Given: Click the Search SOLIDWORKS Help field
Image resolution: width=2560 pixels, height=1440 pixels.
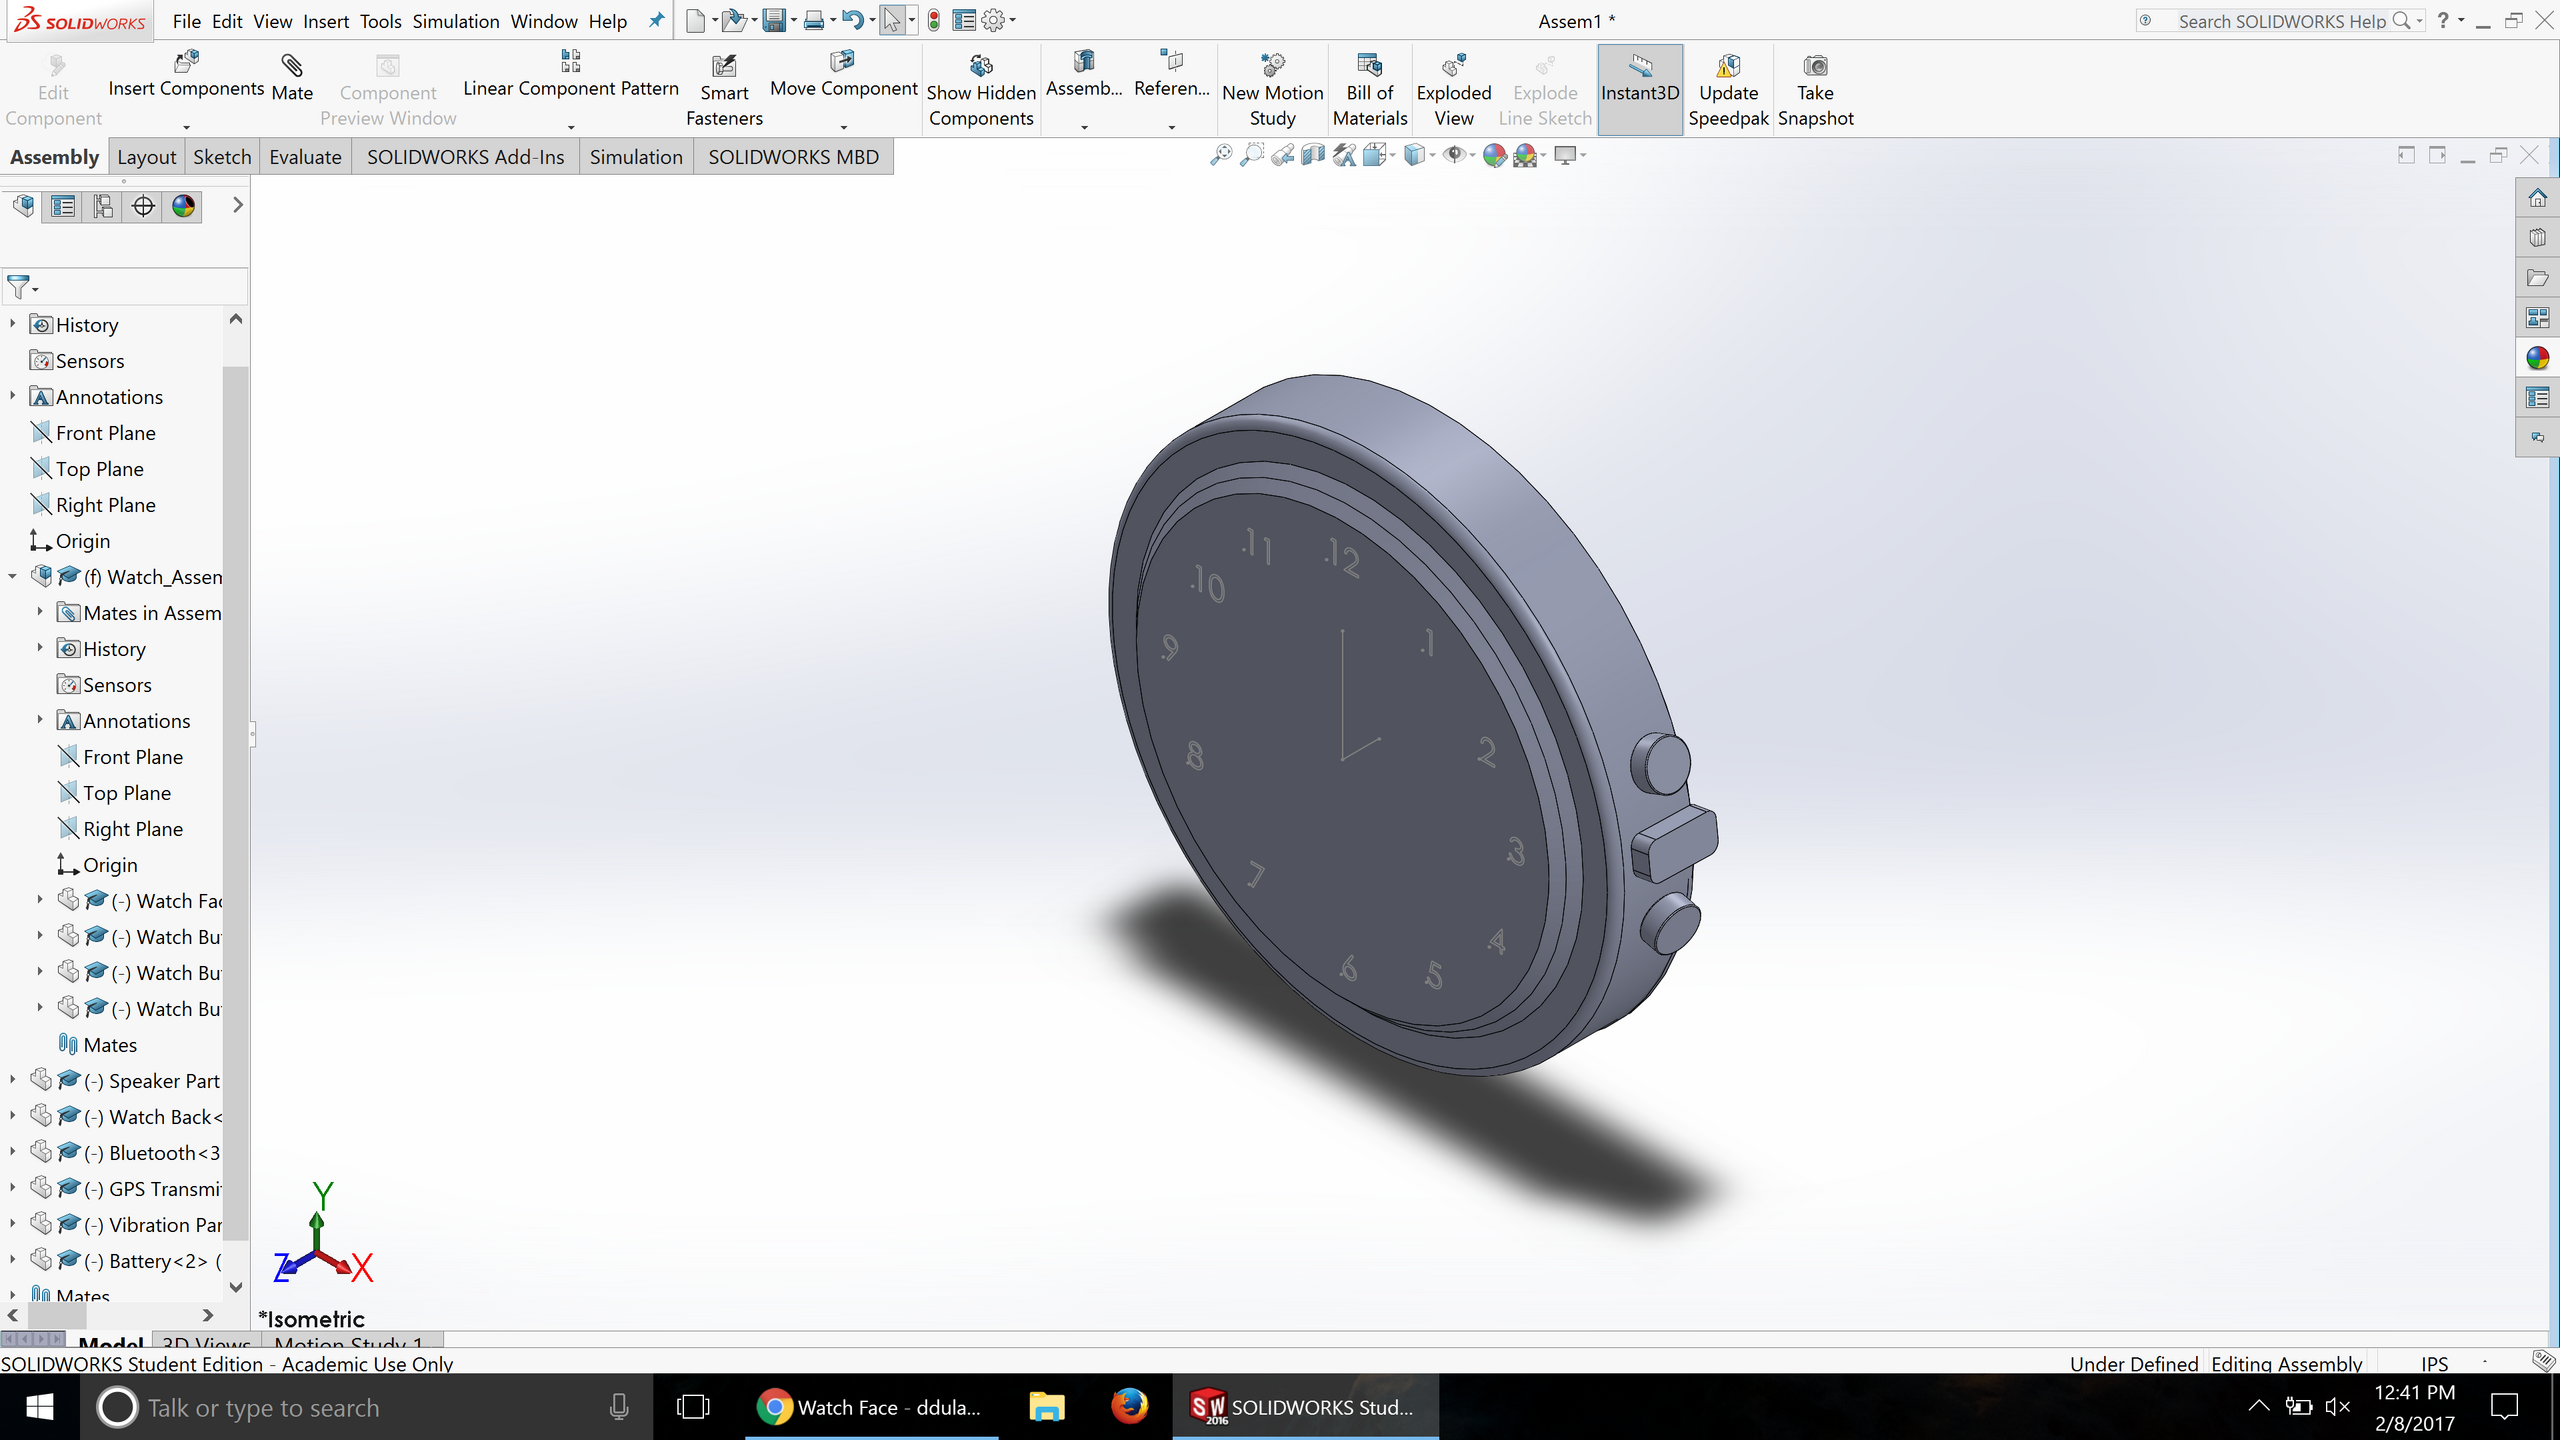Looking at the screenshot, I should tap(2280, 21).
